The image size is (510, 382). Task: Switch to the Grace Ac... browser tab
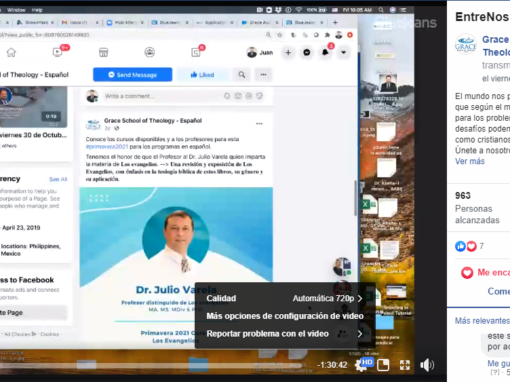pos(260,22)
